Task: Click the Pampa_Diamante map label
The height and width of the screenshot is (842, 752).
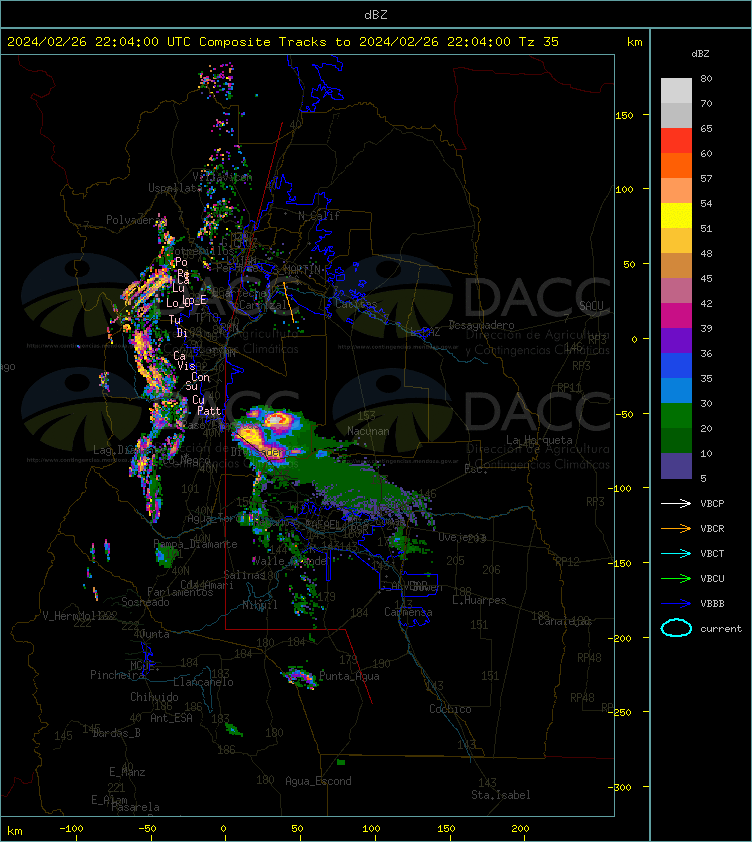Action: pos(196,544)
